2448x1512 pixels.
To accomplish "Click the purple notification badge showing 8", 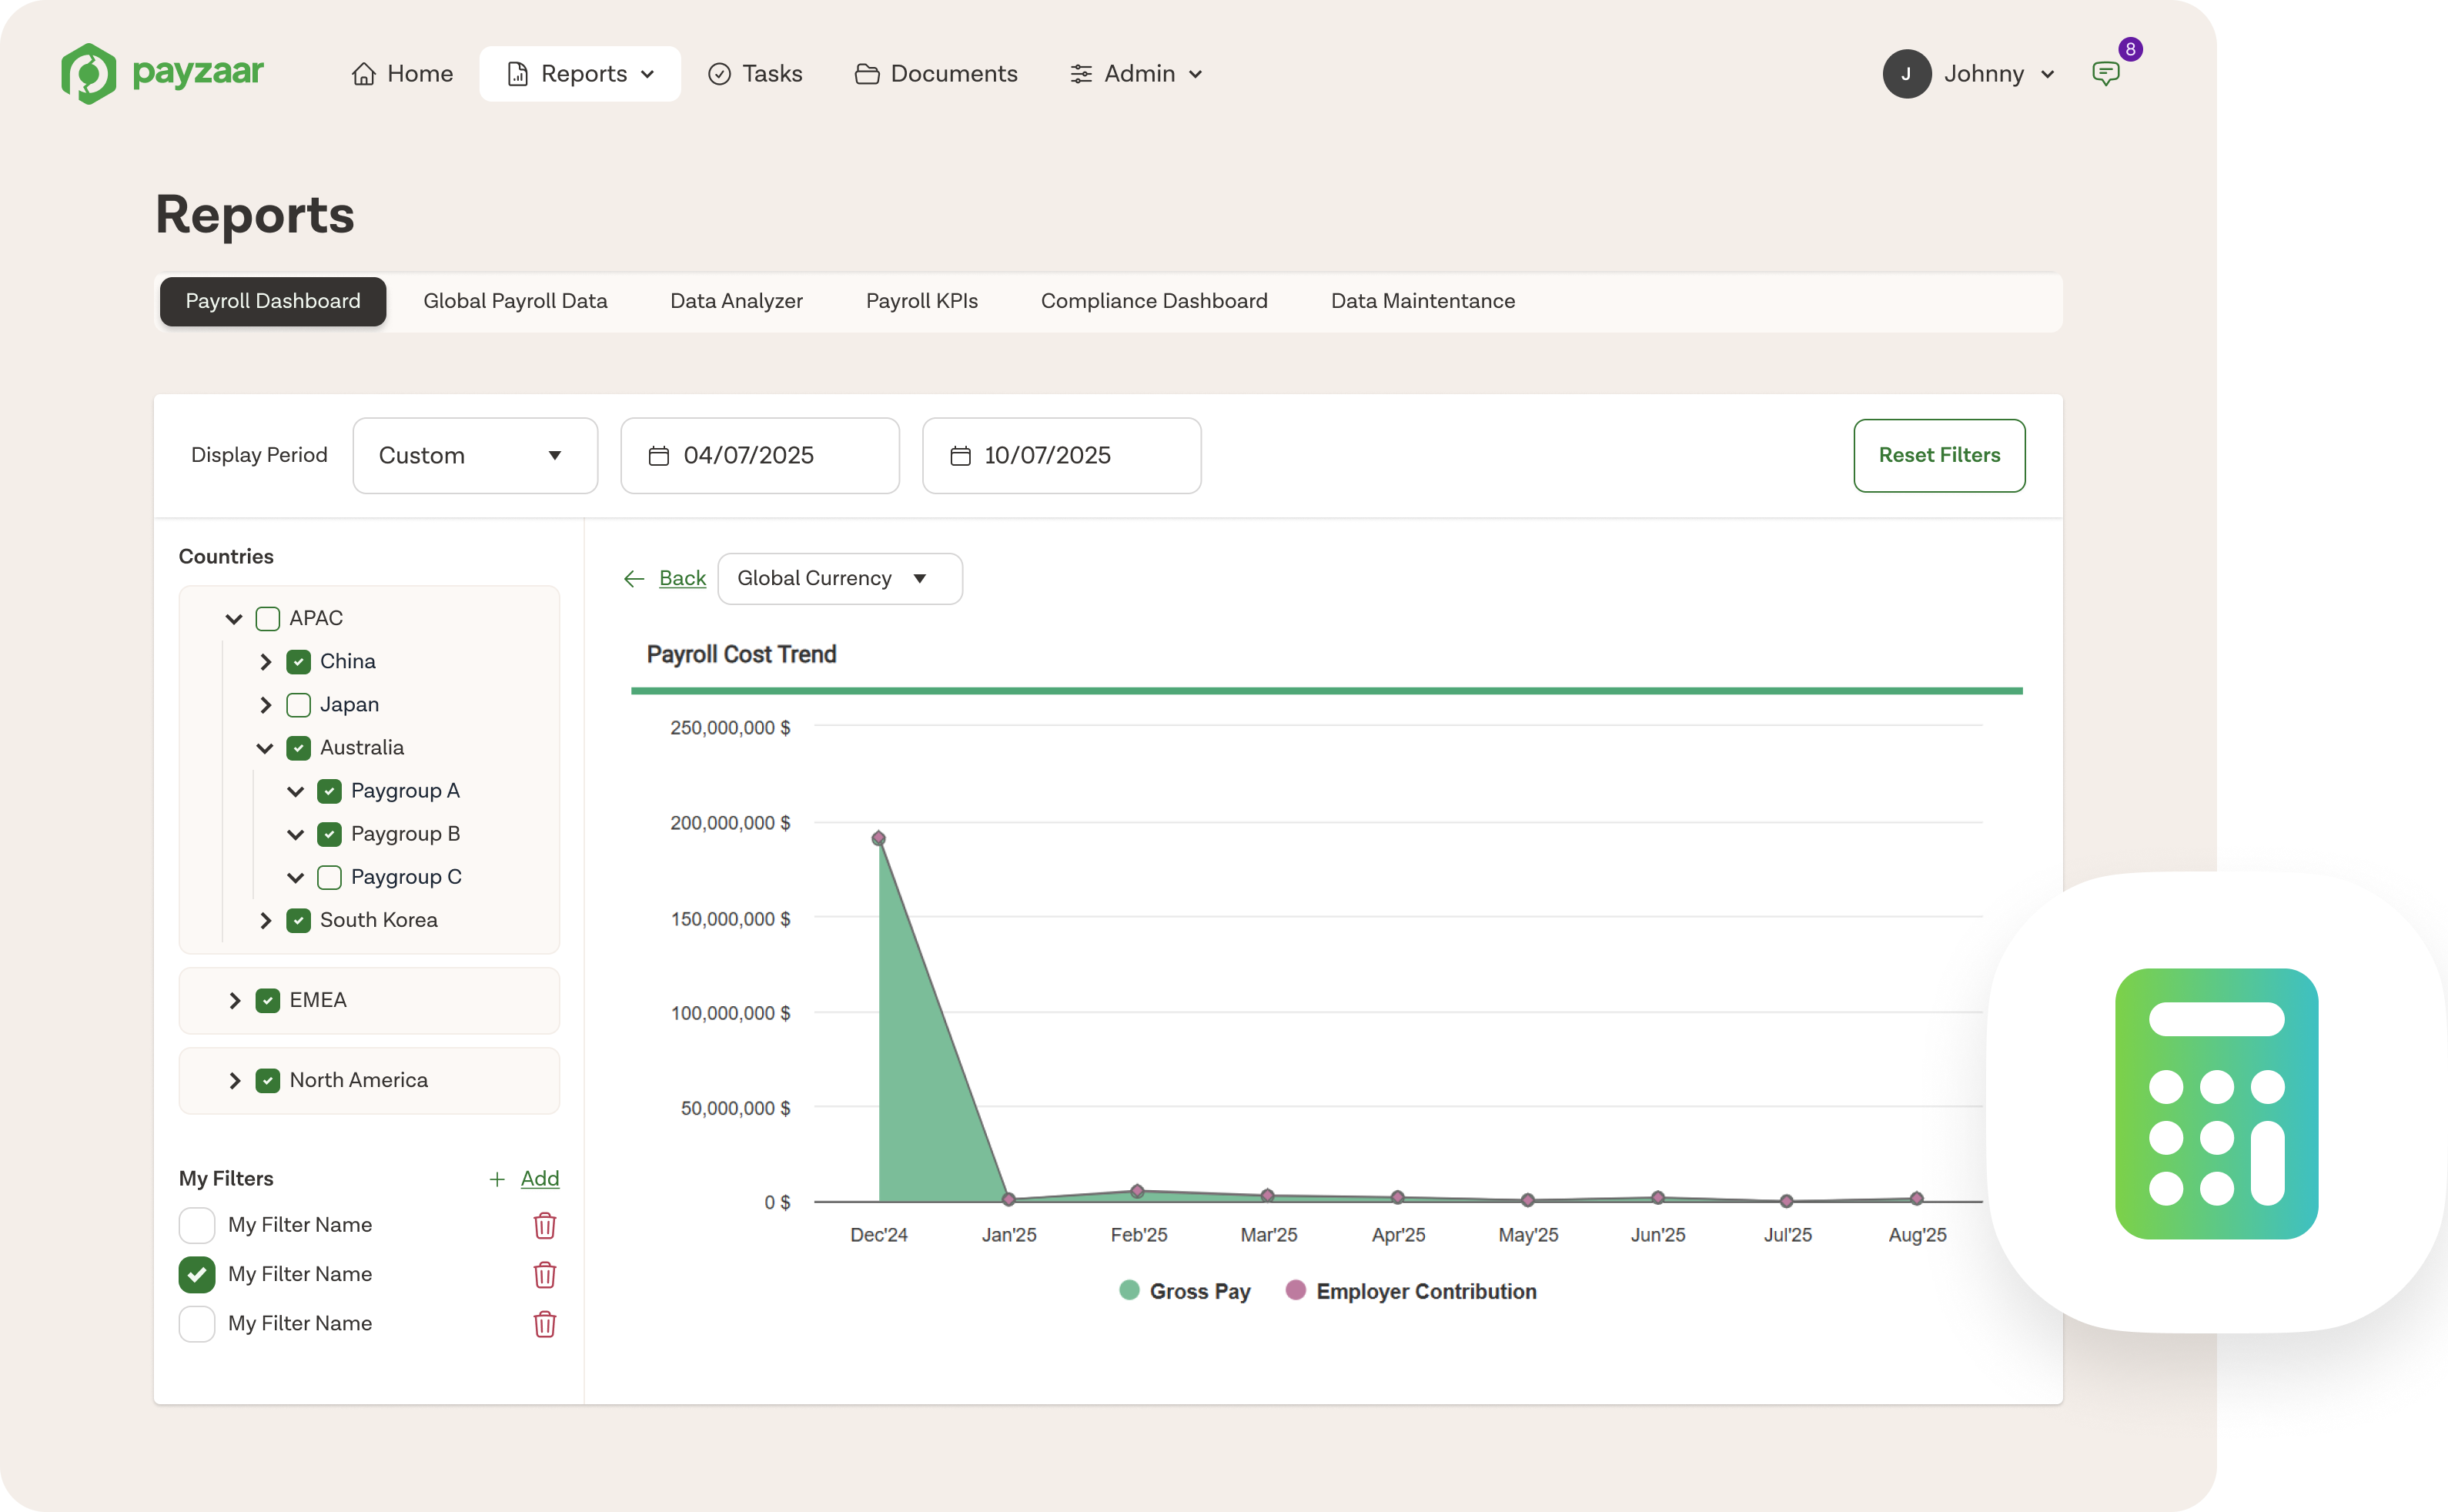I will (x=2130, y=49).
